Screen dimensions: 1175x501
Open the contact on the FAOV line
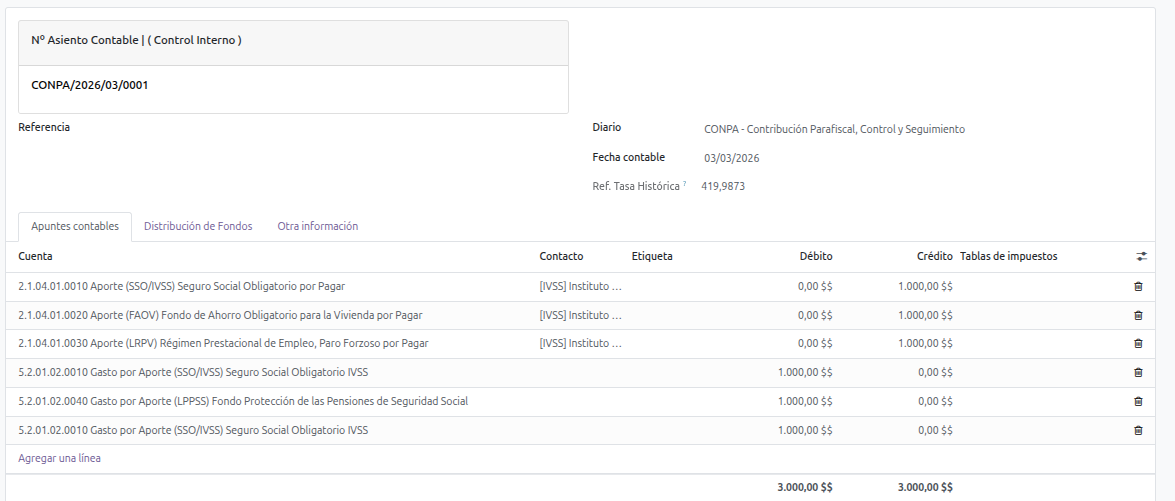pyautogui.click(x=580, y=315)
